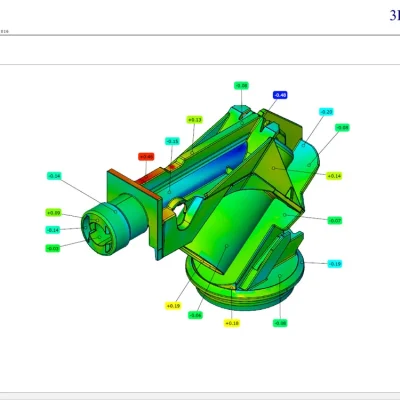Viewport: 400px width, 400px height.
Task: Select the keyhole-shaped opening on the model
Action: [x=179, y=212]
